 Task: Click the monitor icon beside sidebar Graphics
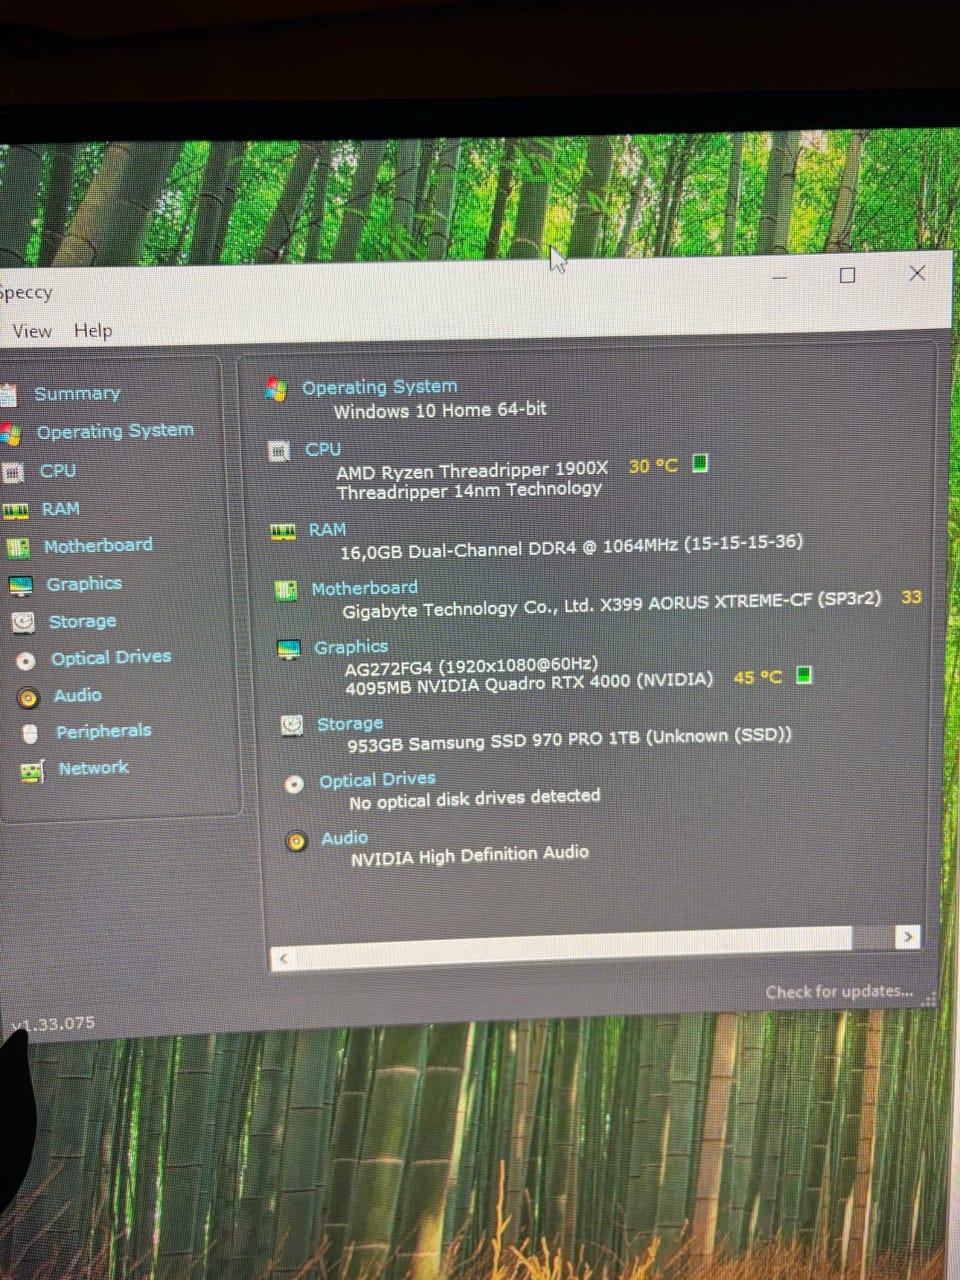pyautogui.click(x=20, y=586)
